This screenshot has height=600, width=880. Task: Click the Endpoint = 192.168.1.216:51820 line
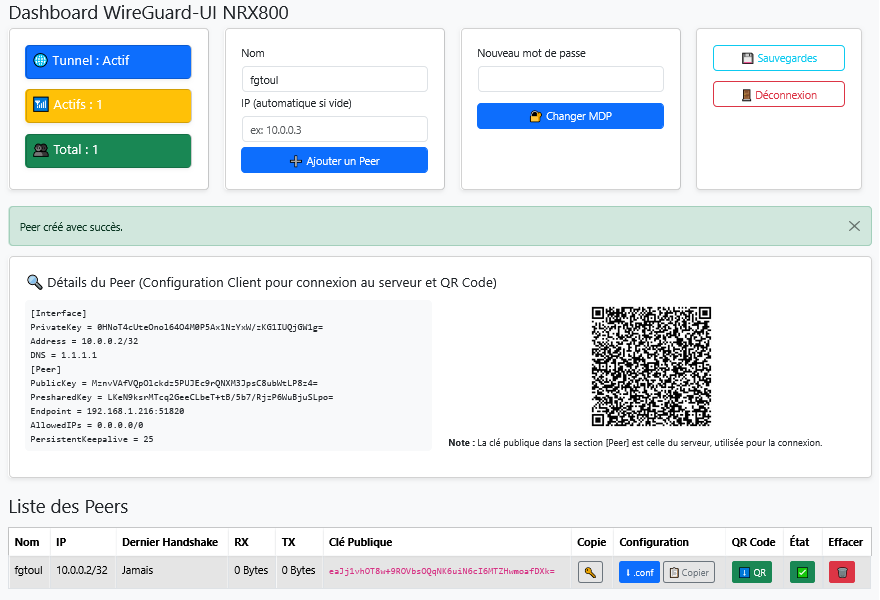tap(107, 411)
